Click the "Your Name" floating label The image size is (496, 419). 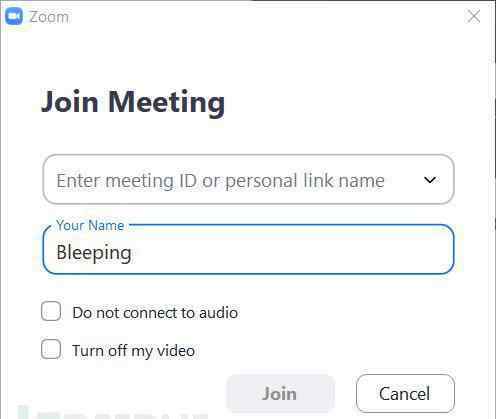[90, 225]
